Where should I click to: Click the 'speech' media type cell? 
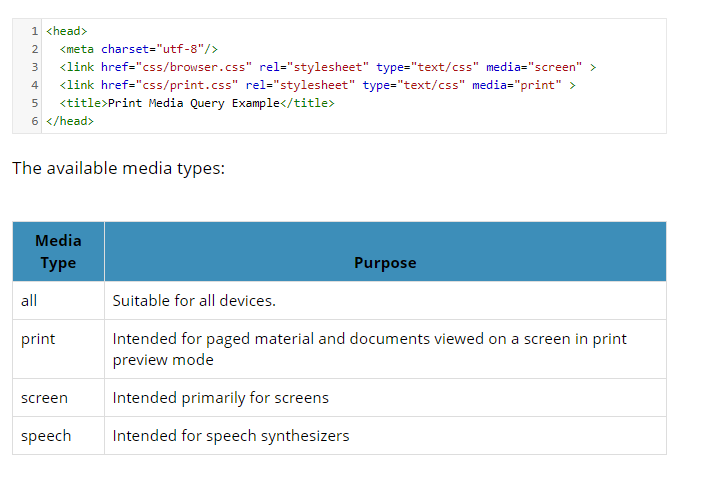46,436
